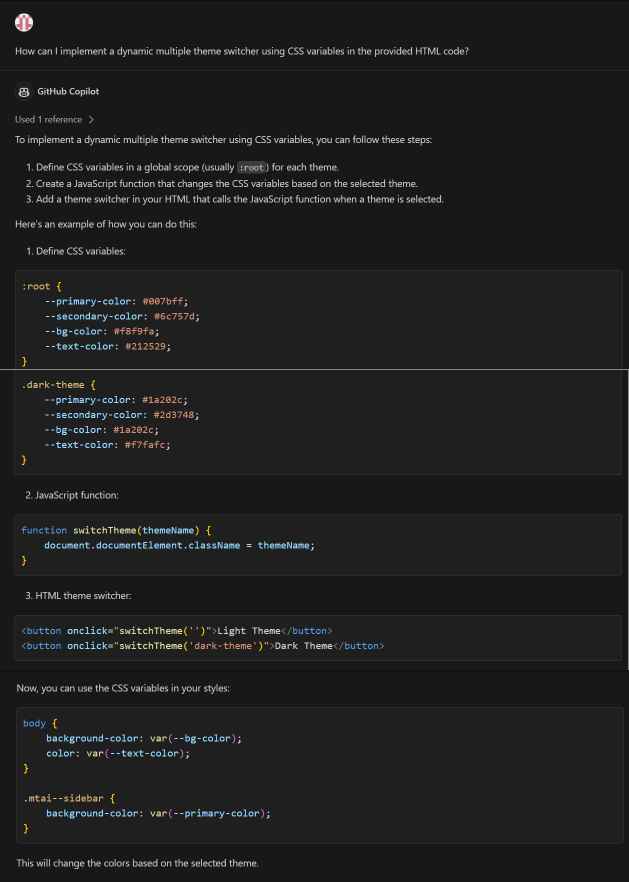Click the .mtai--sidebar selector in code
Viewport: 629px width, 882px height.
click(x=63, y=799)
